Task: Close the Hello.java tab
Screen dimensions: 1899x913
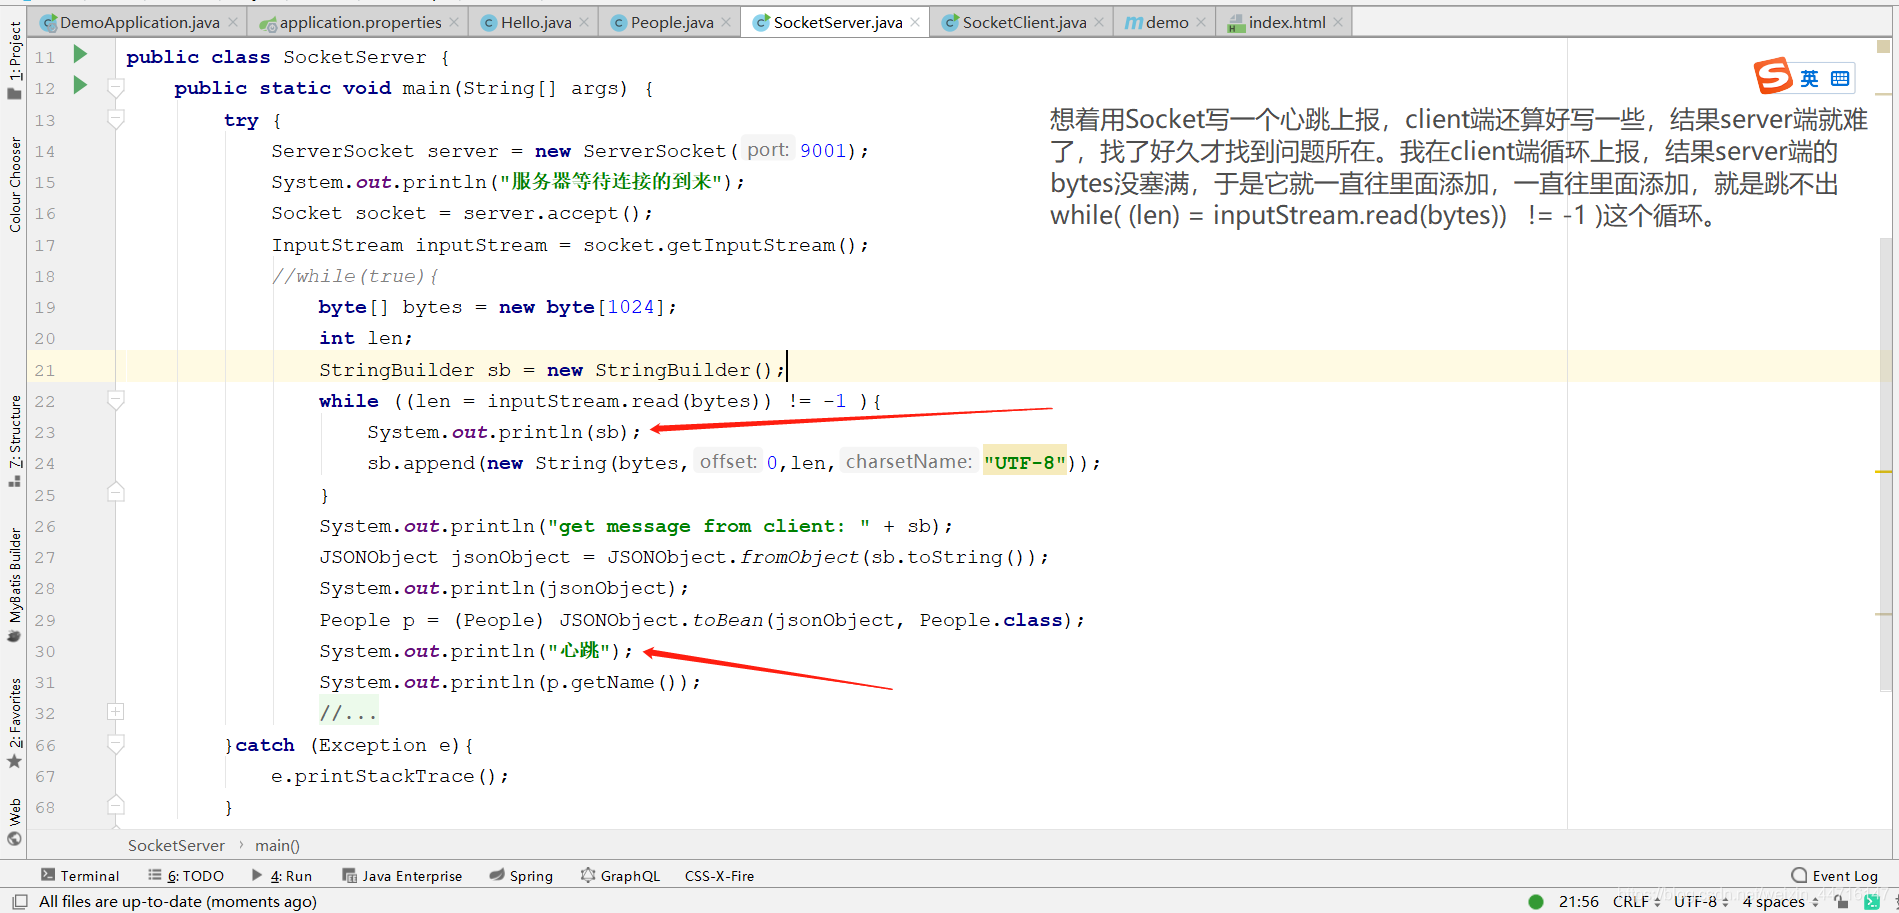Action: coord(585,22)
